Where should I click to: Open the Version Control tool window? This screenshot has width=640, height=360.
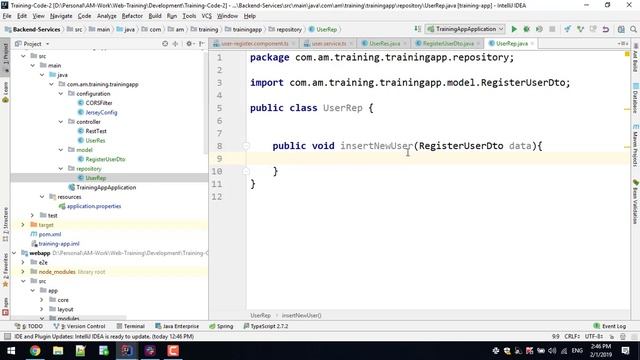pos(80,326)
